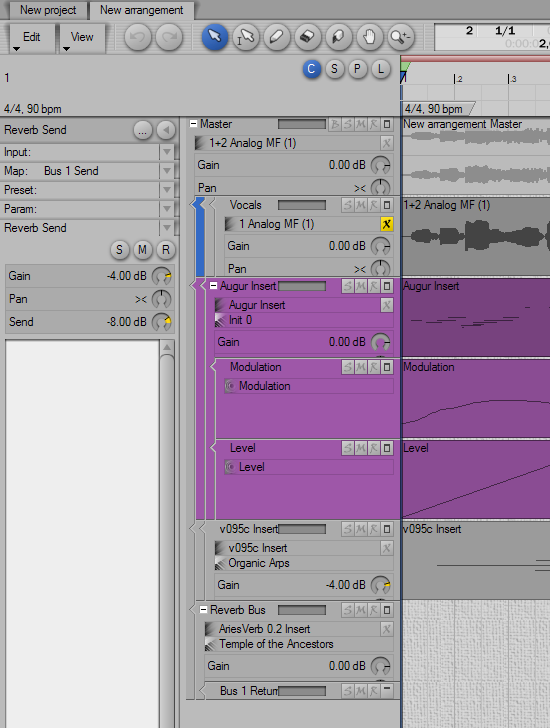Image resolution: width=550 pixels, height=728 pixels.
Task: Switch to the New project tab
Action: 48,10
